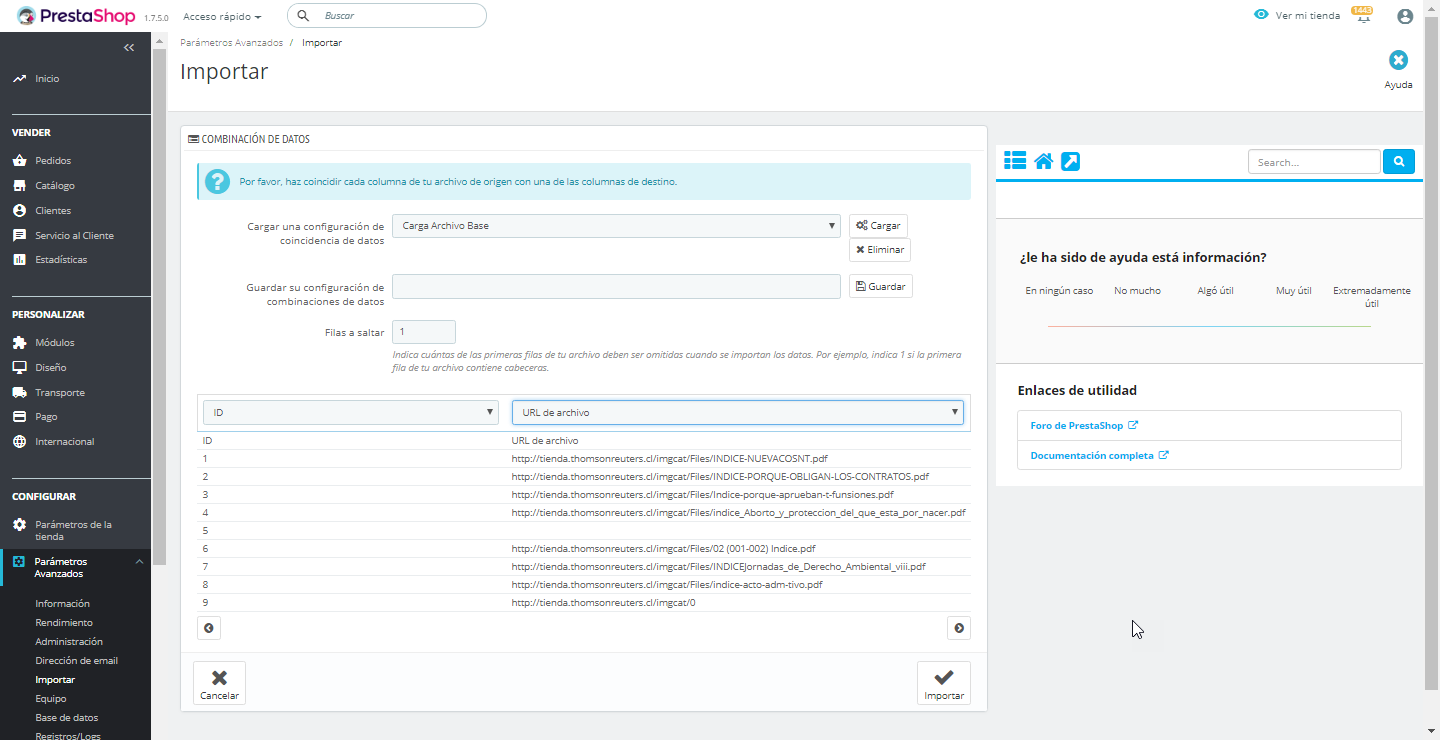
Task: Click the Filas a saltar input field
Action: pyautogui.click(x=424, y=332)
